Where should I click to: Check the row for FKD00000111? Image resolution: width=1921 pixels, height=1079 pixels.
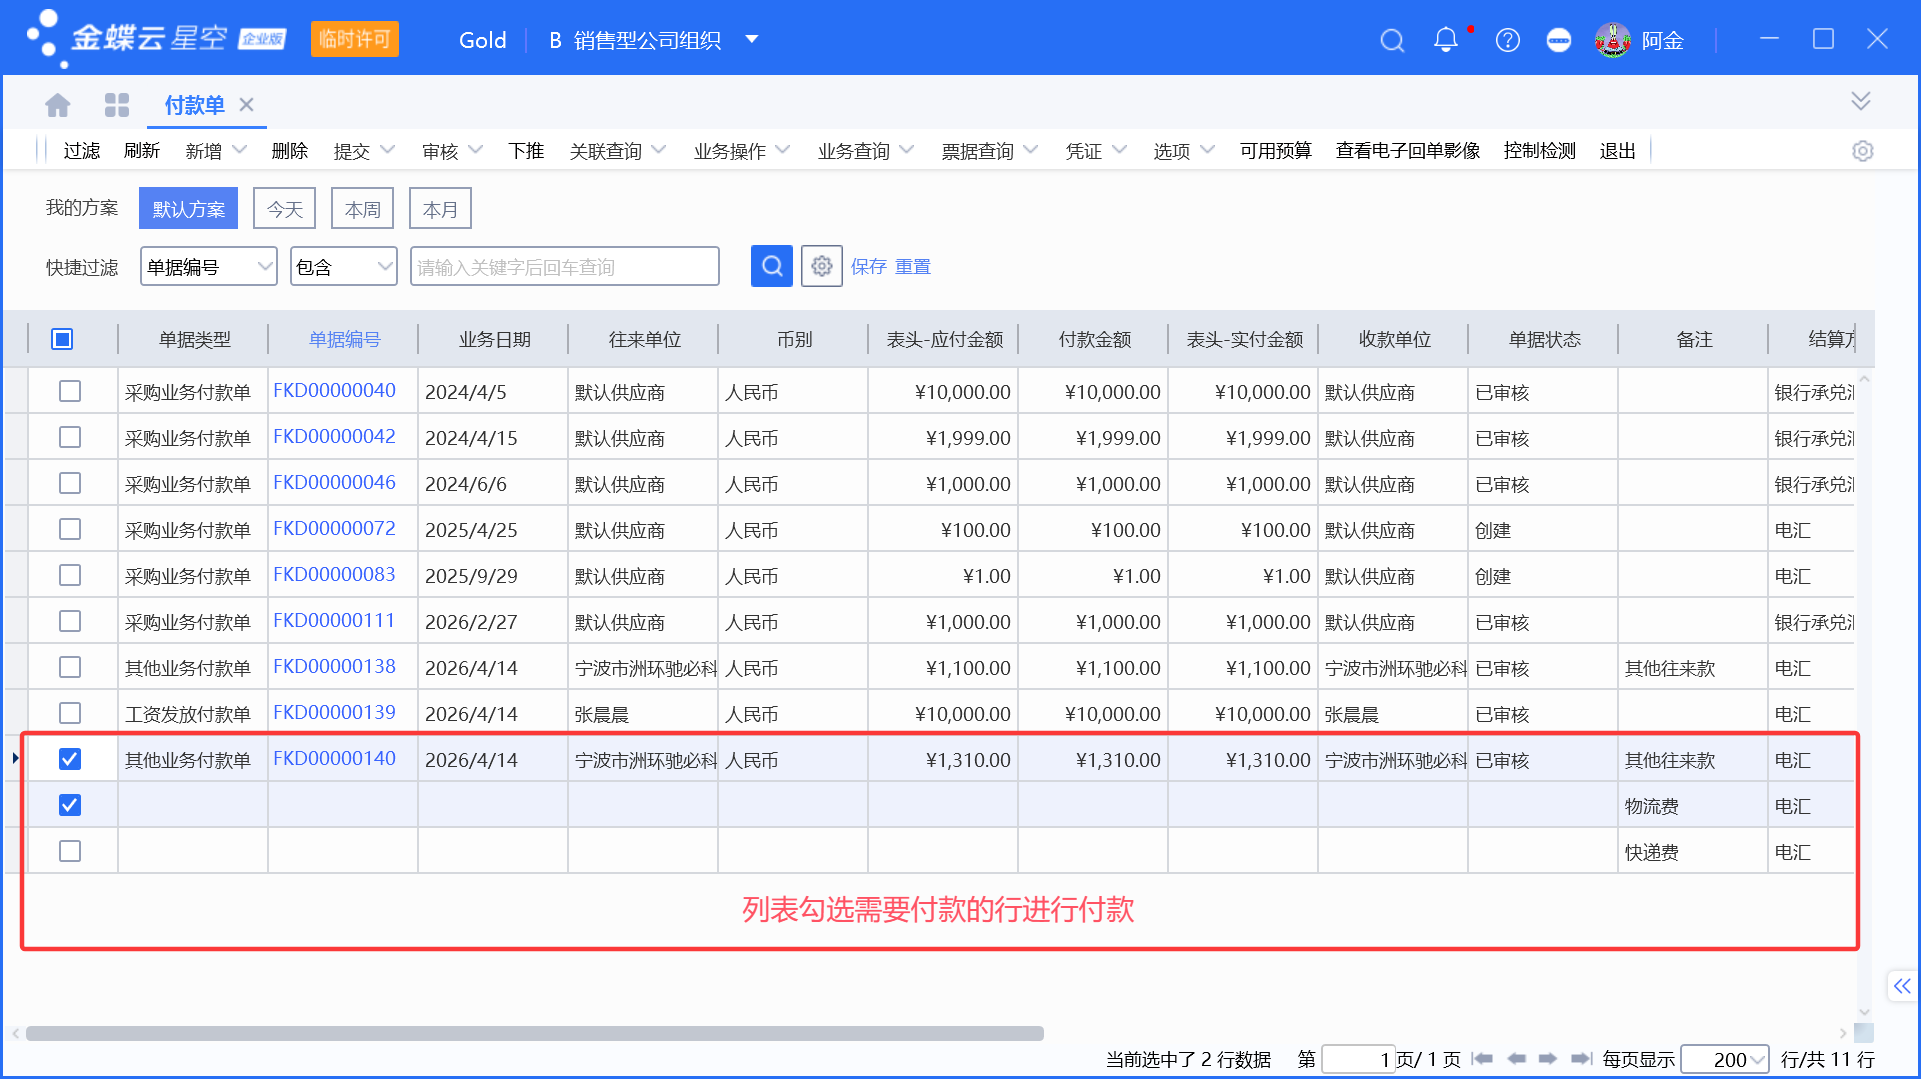(69, 621)
